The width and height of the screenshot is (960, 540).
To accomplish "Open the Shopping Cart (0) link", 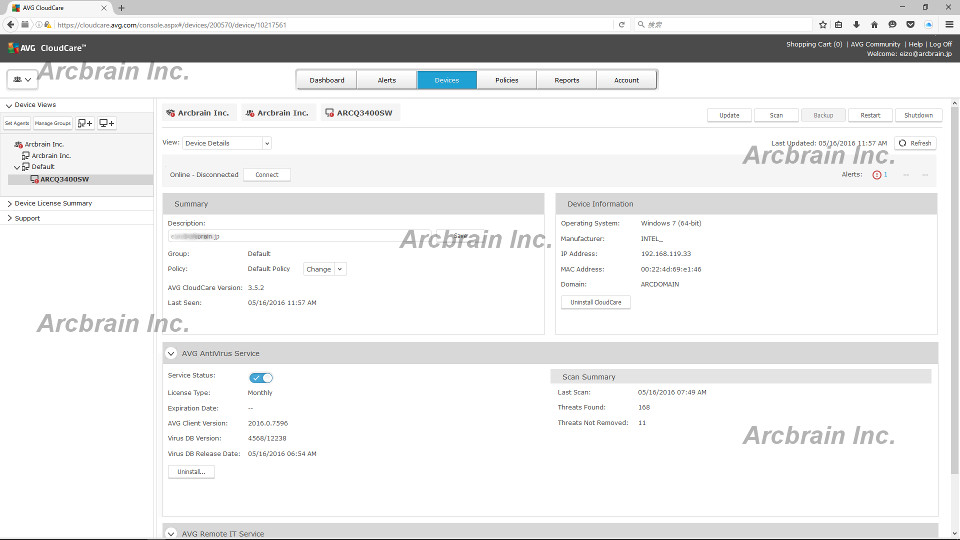I will pyautogui.click(x=814, y=44).
